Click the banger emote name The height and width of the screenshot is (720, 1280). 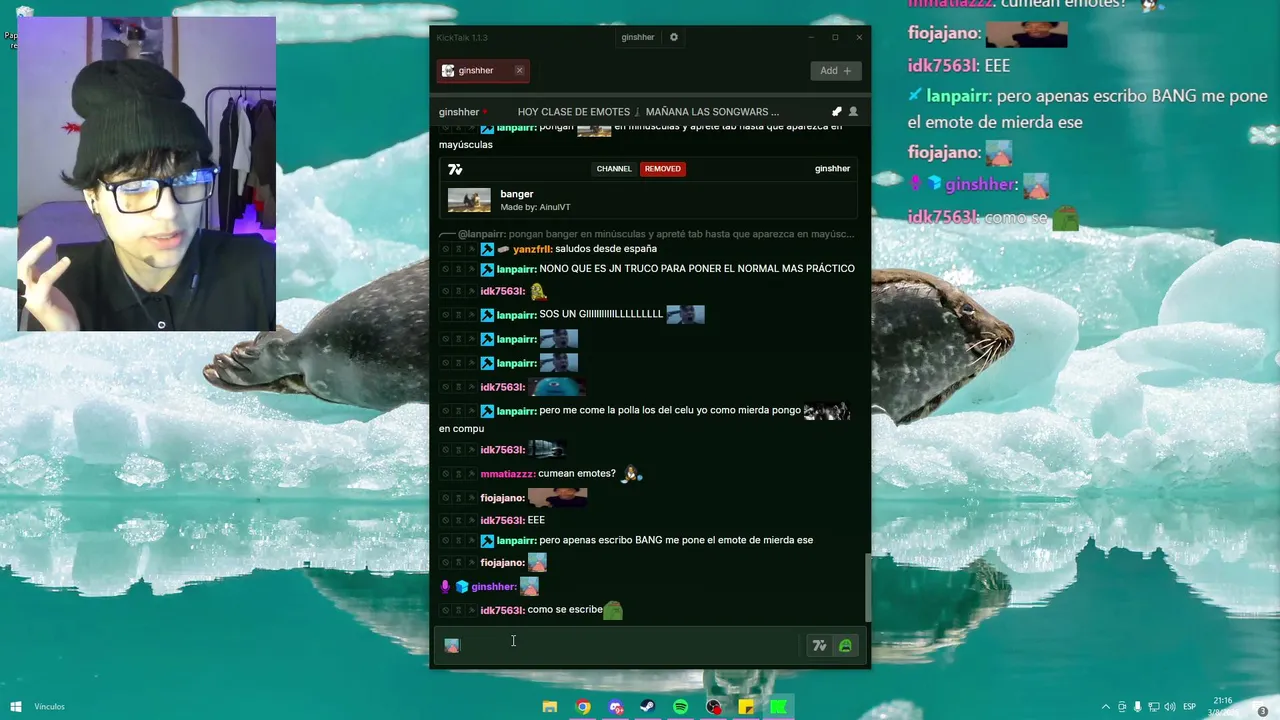point(517,194)
